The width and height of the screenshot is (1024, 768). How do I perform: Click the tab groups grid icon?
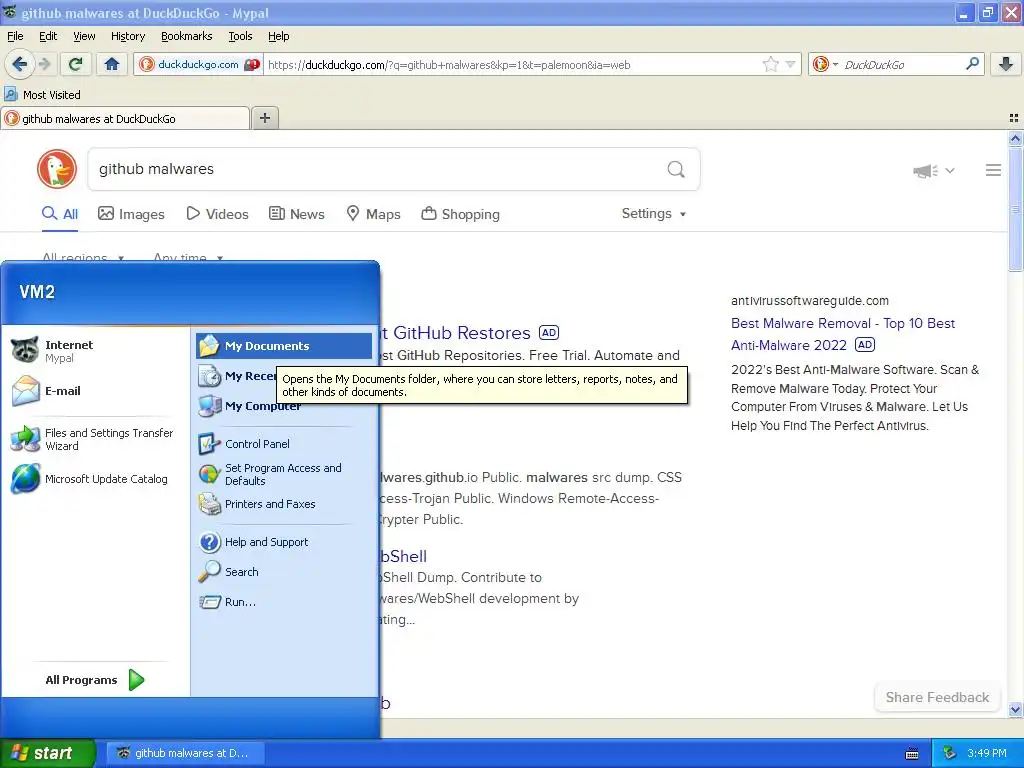(x=1014, y=118)
